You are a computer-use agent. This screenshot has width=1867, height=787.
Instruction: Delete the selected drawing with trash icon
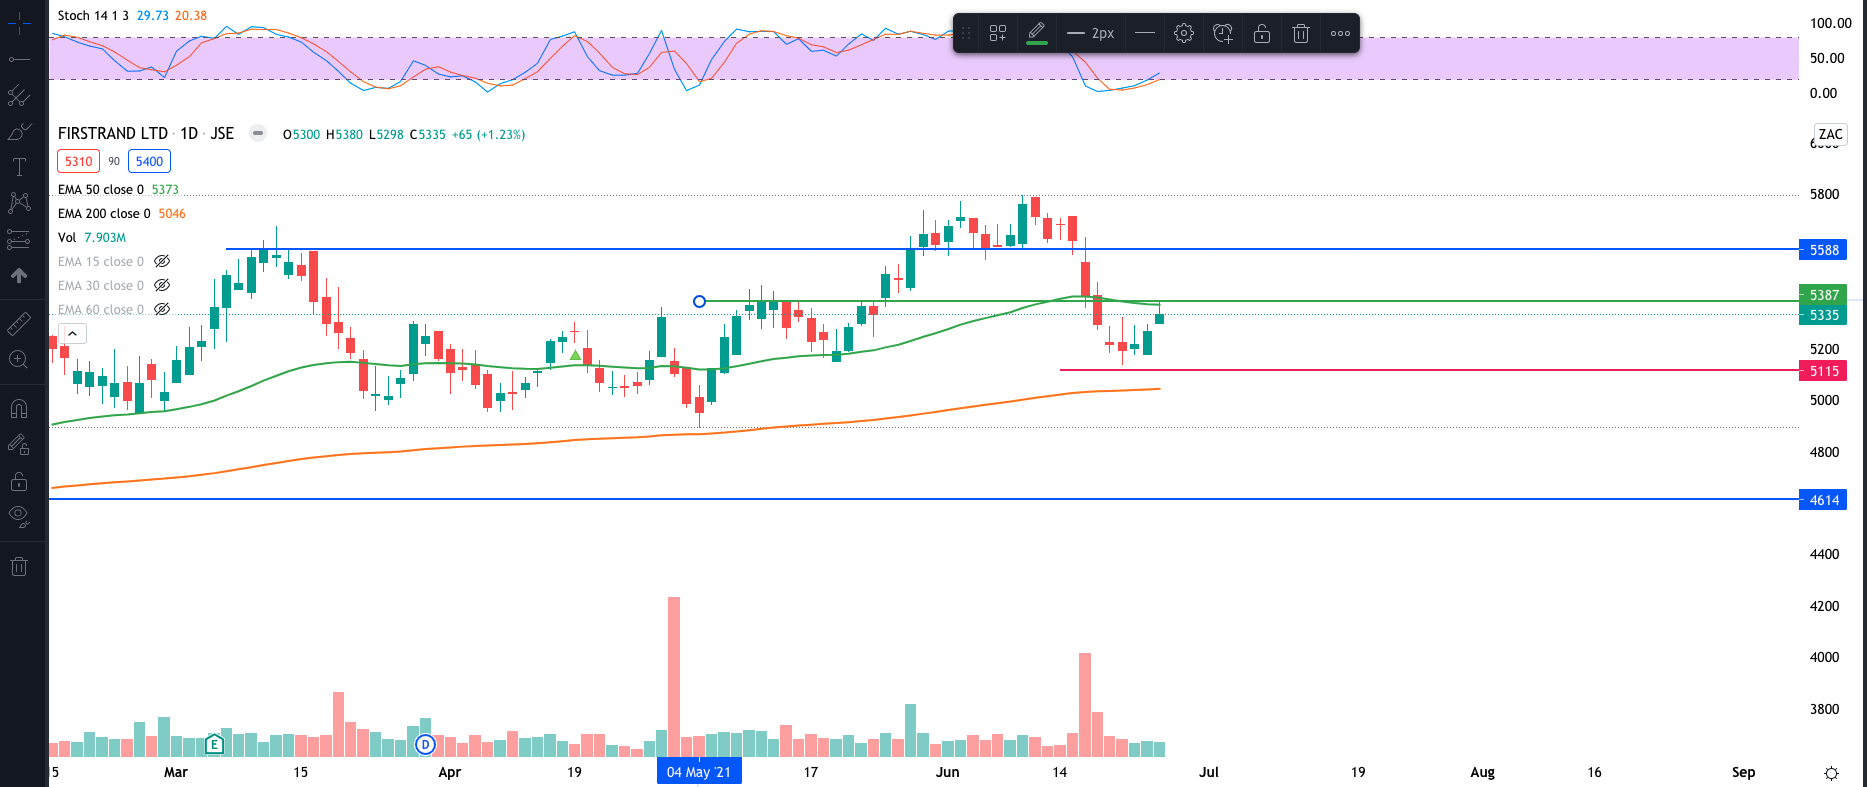pyautogui.click(x=1300, y=33)
